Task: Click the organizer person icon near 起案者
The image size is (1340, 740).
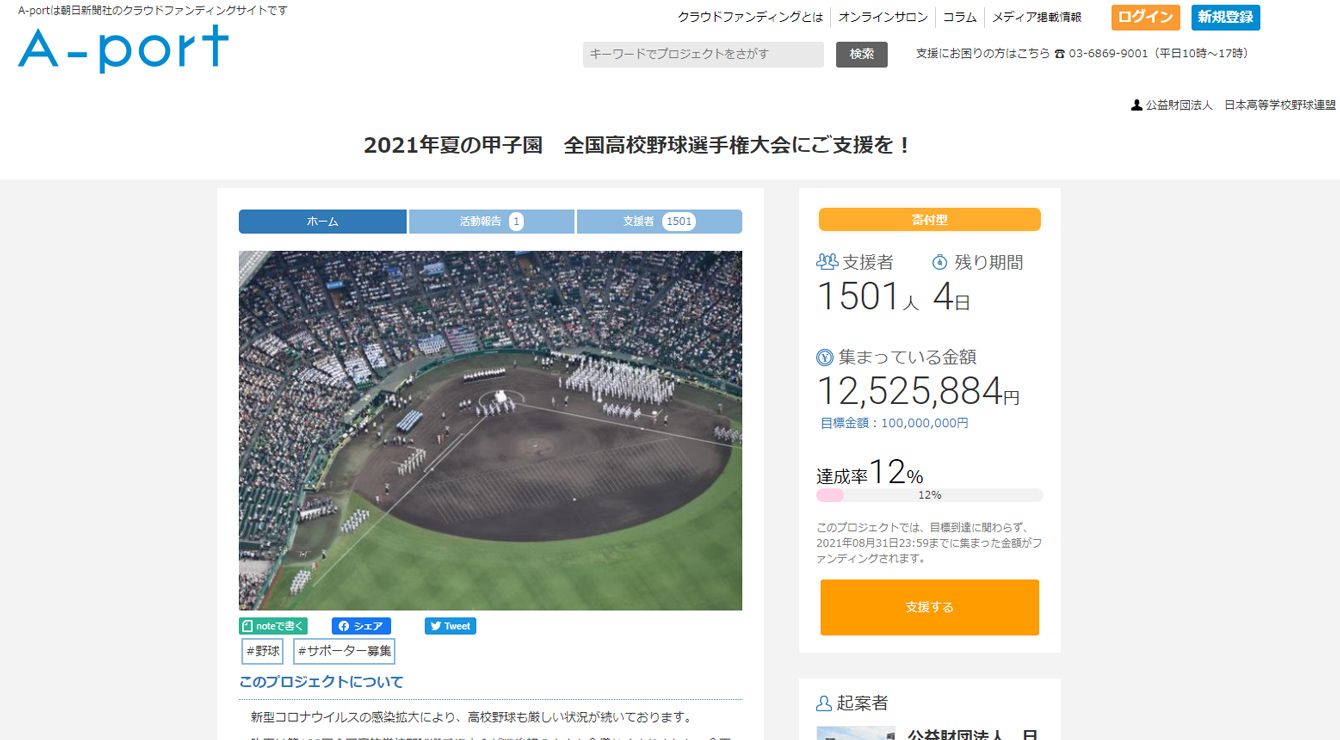Action: [824, 703]
